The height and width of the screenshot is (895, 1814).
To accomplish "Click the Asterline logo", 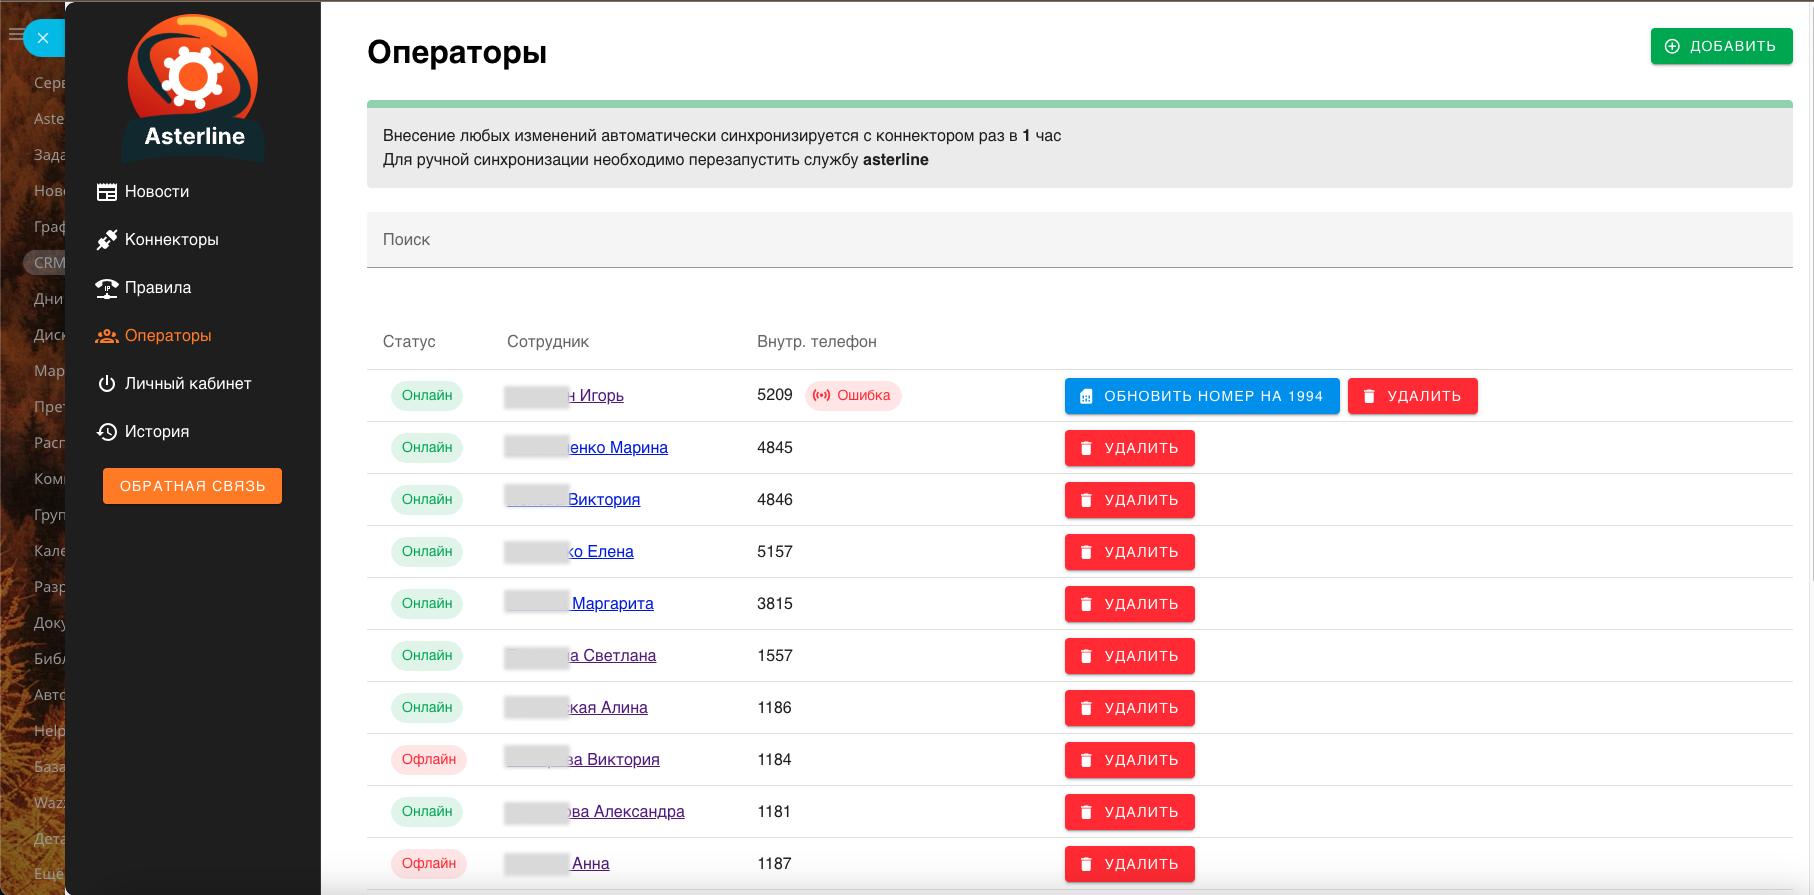I will (193, 87).
